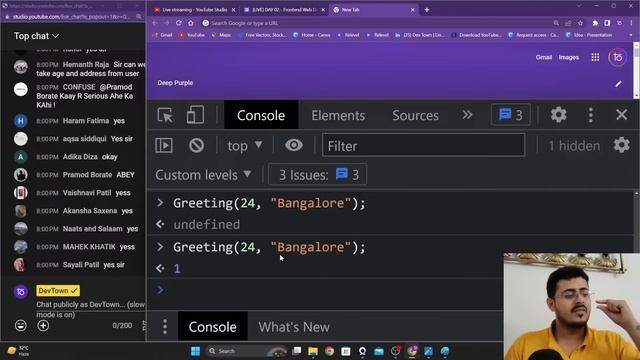Open the Chrome extensions puzzle icon

point(595,23)
